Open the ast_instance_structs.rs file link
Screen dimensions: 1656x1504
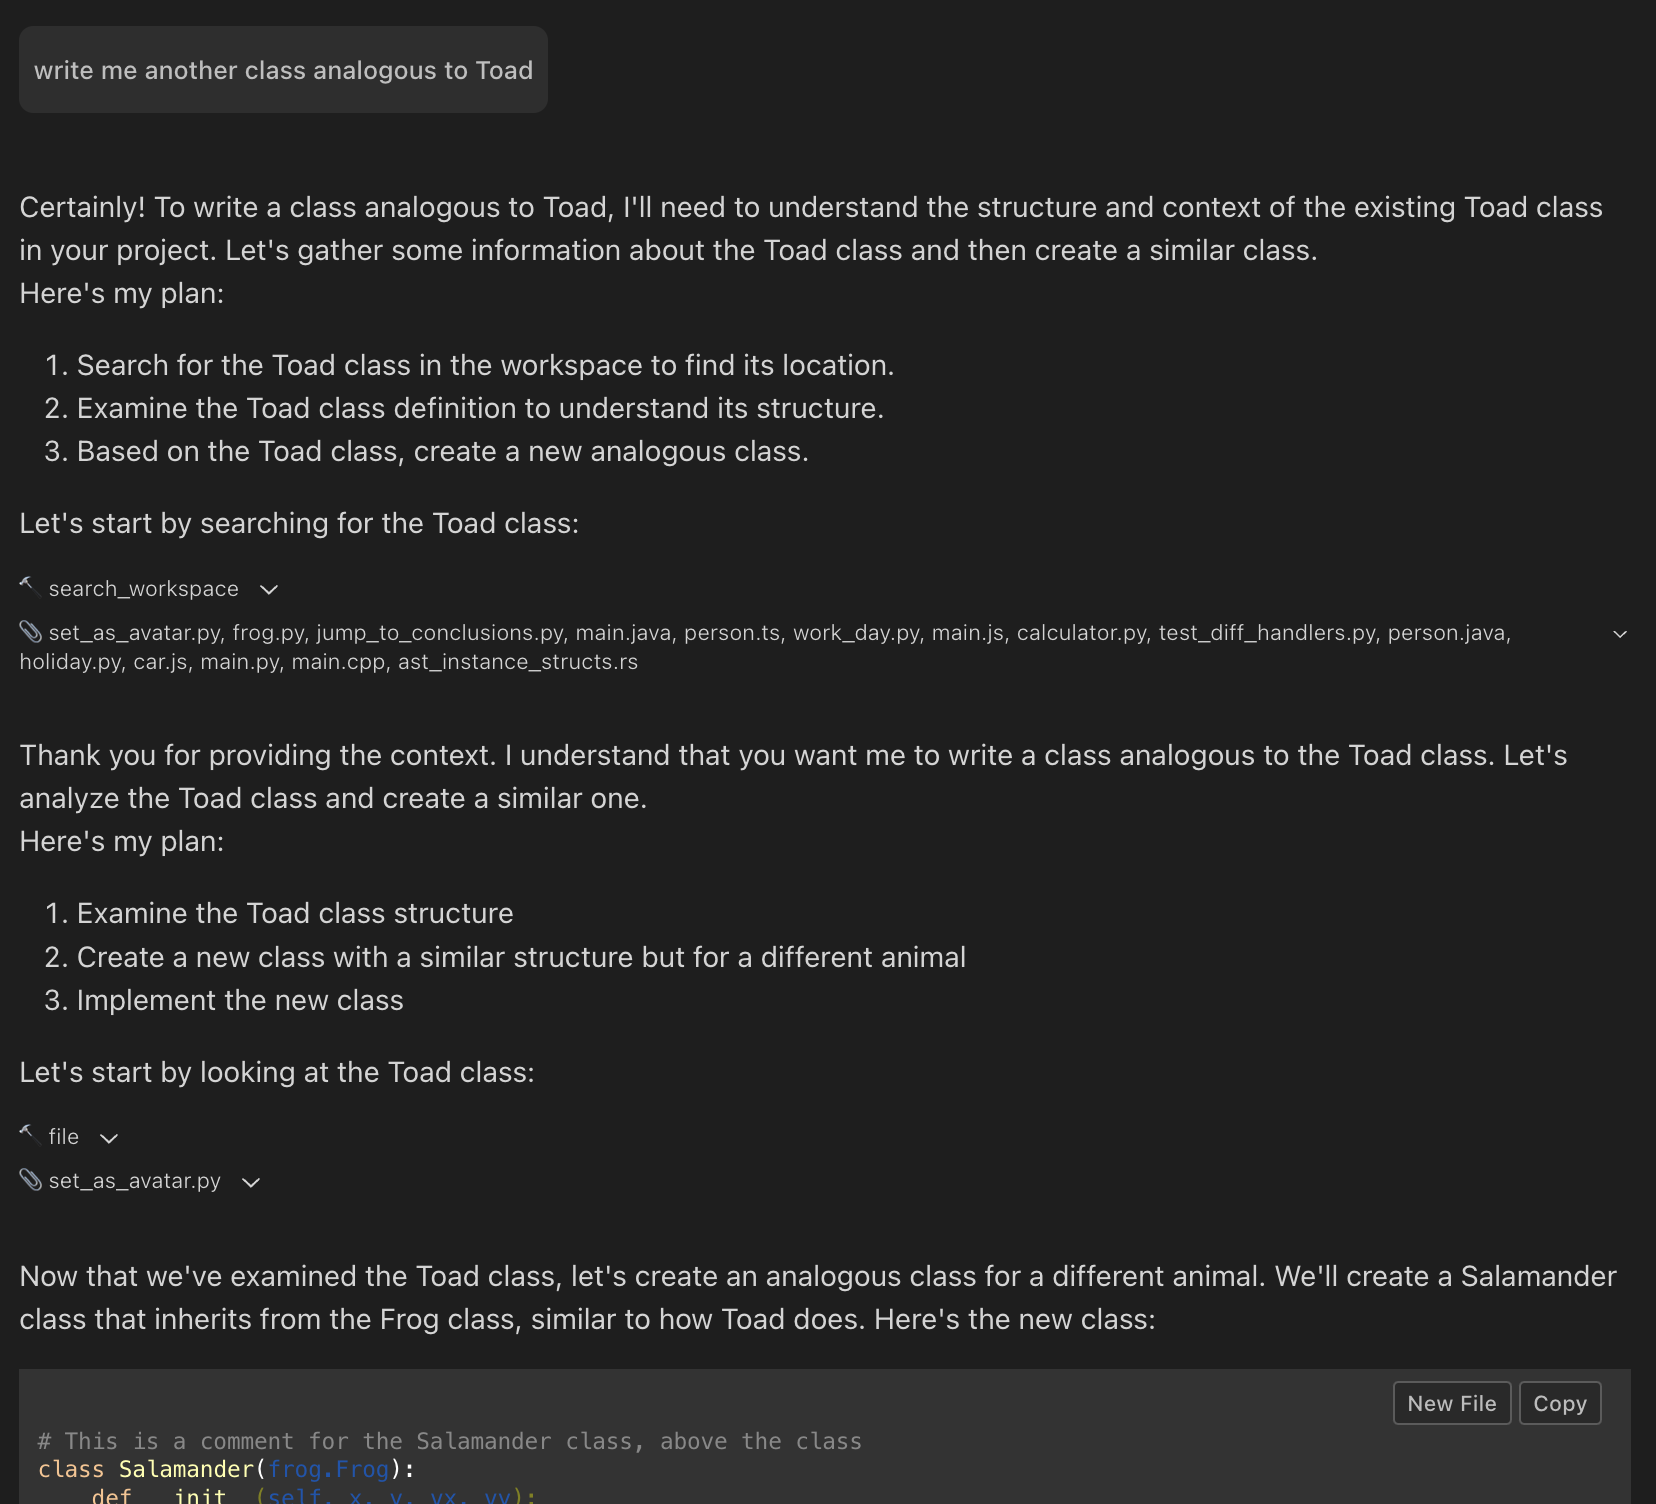coord(517,661)
